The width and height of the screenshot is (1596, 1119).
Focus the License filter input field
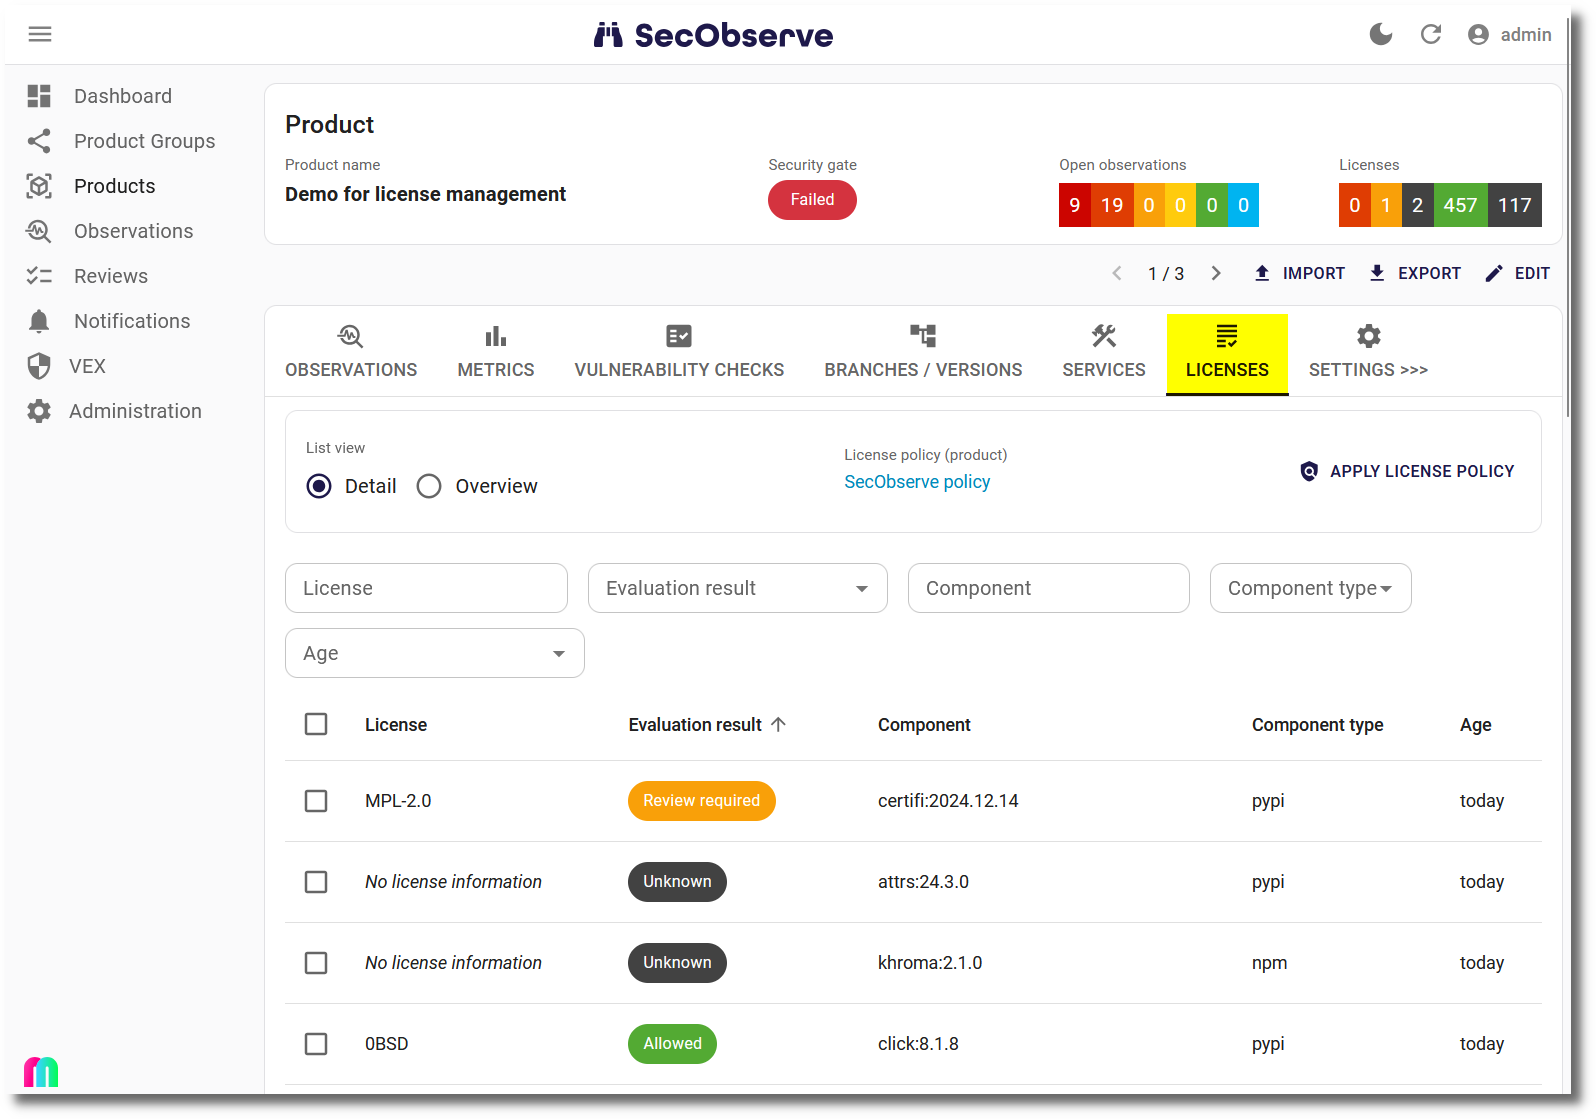click(426, 588)
